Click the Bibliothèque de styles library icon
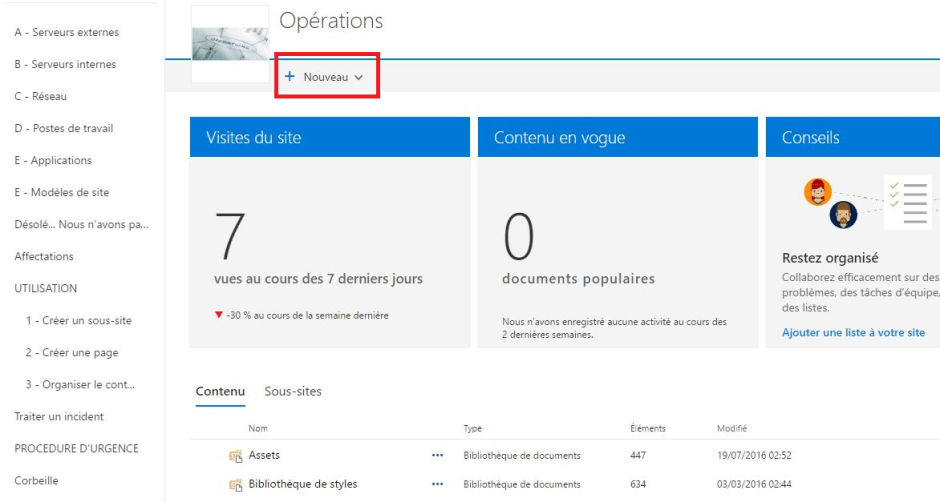This screenshot has width=940, height=502. point(236,485)
